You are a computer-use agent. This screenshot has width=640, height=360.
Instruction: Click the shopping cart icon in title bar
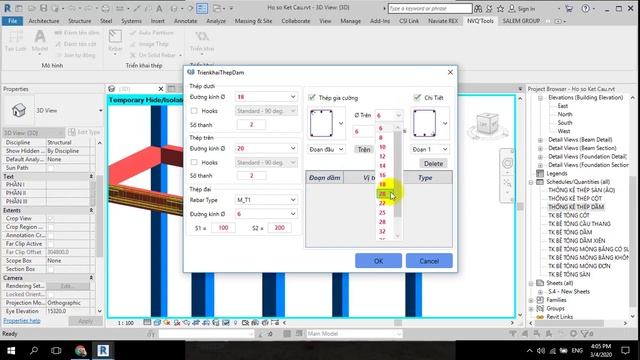point(569,8)
